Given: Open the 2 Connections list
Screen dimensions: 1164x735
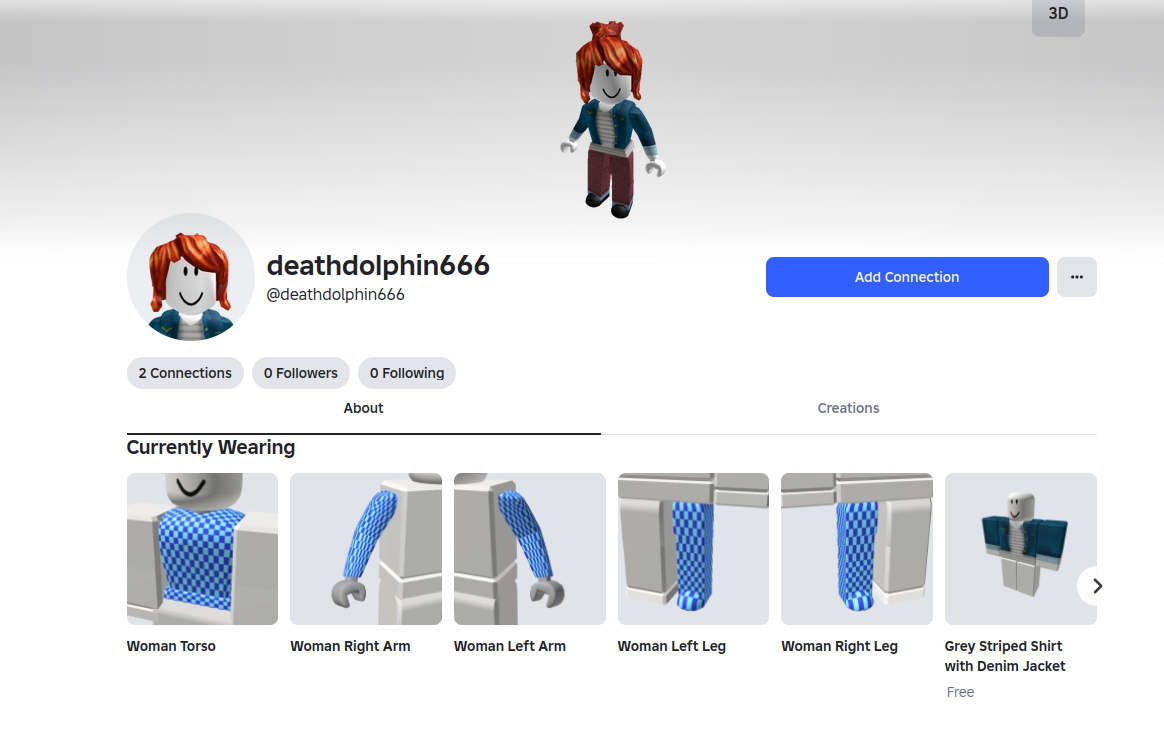Looking at the screenshot, I should click(185, 373).
